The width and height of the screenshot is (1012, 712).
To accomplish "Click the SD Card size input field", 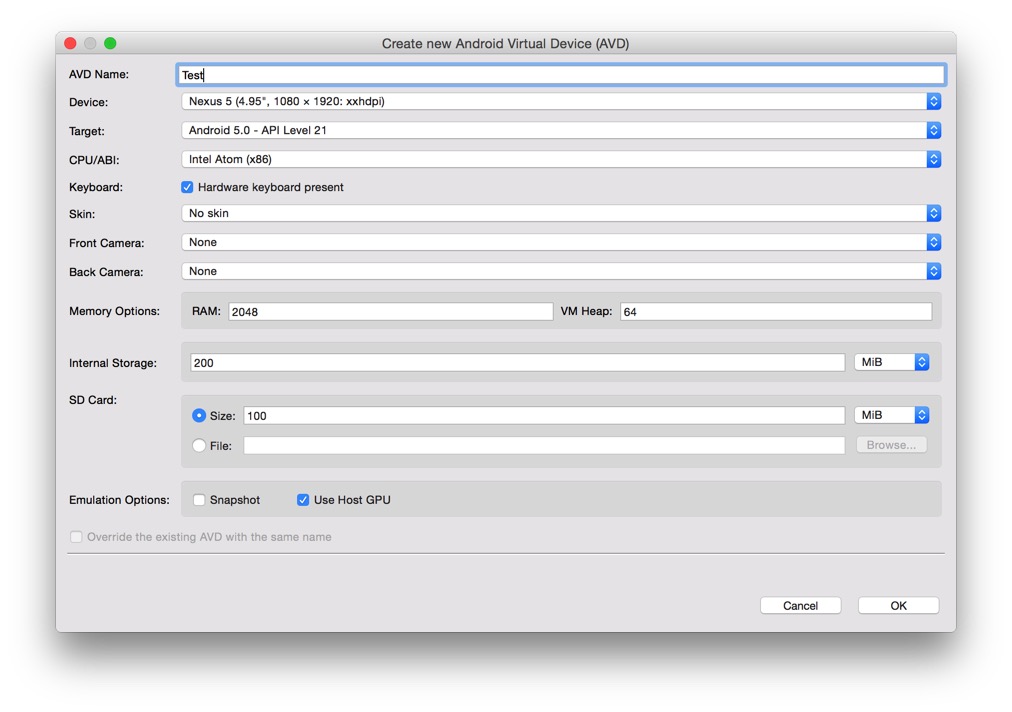I will point(544,416).
